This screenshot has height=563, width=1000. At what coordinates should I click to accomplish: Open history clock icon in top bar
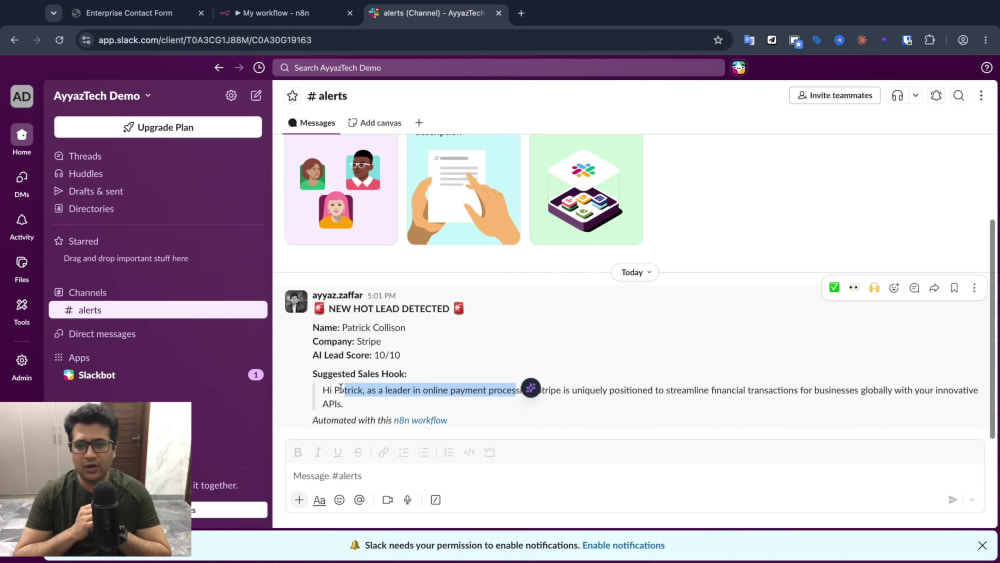pyautogui.click(x=259, y=68)
